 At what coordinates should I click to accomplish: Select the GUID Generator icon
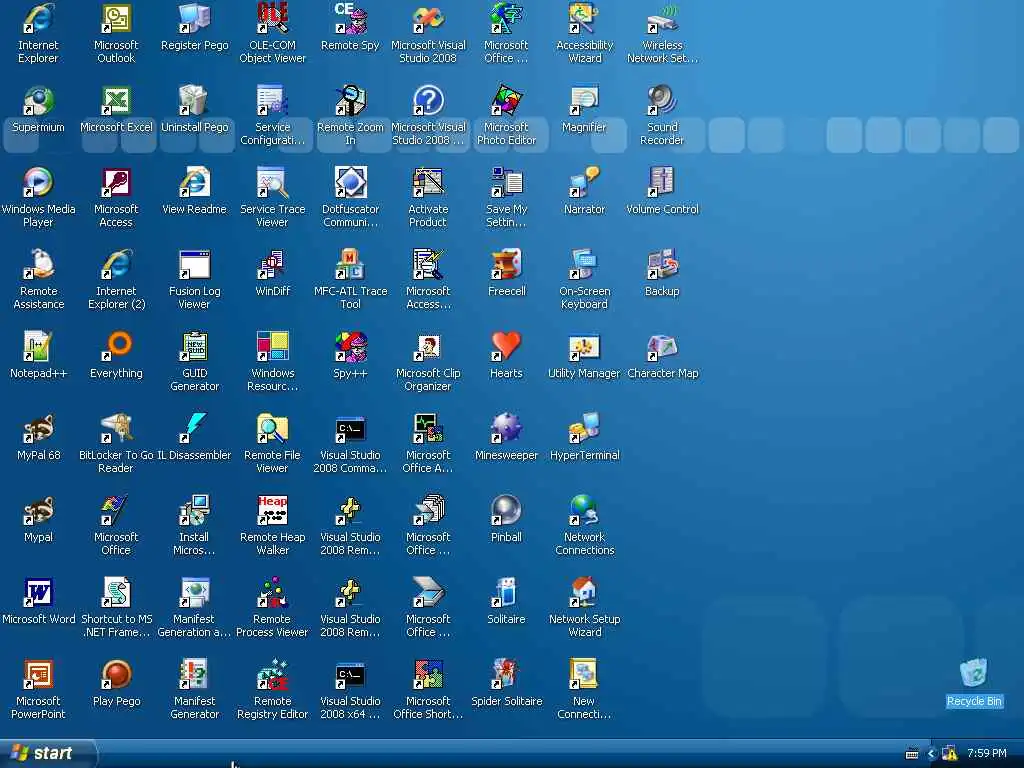[195, 347]
